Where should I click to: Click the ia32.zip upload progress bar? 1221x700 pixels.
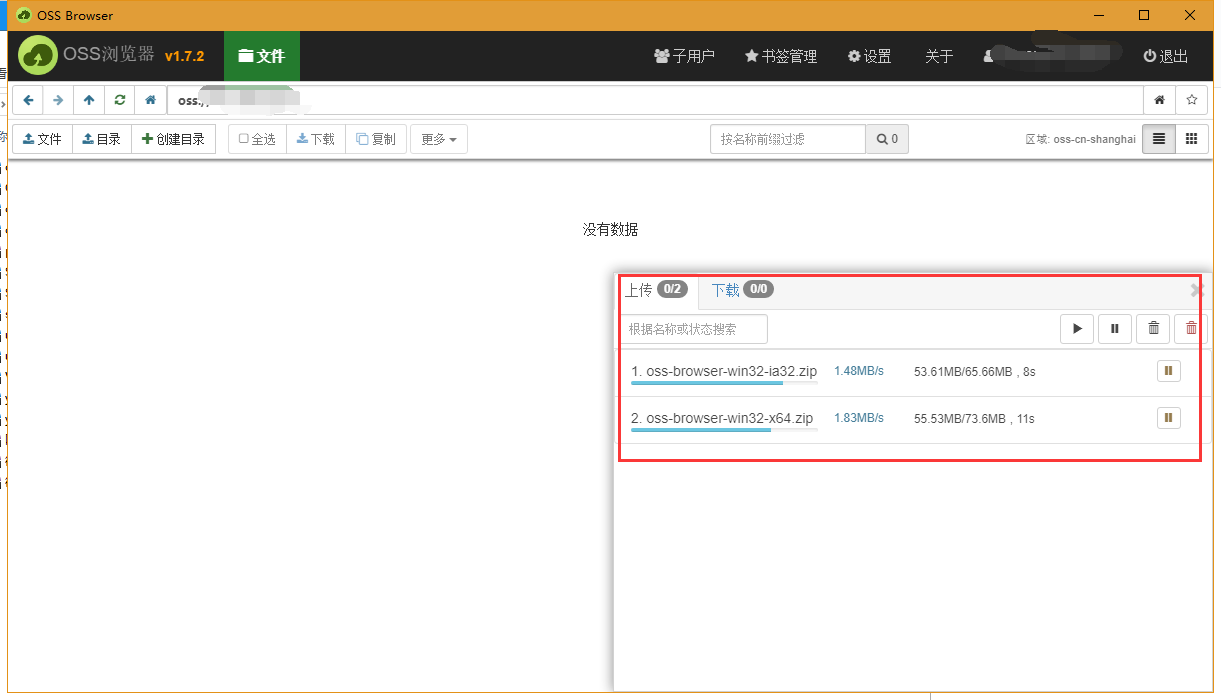(x=724, y=383)
